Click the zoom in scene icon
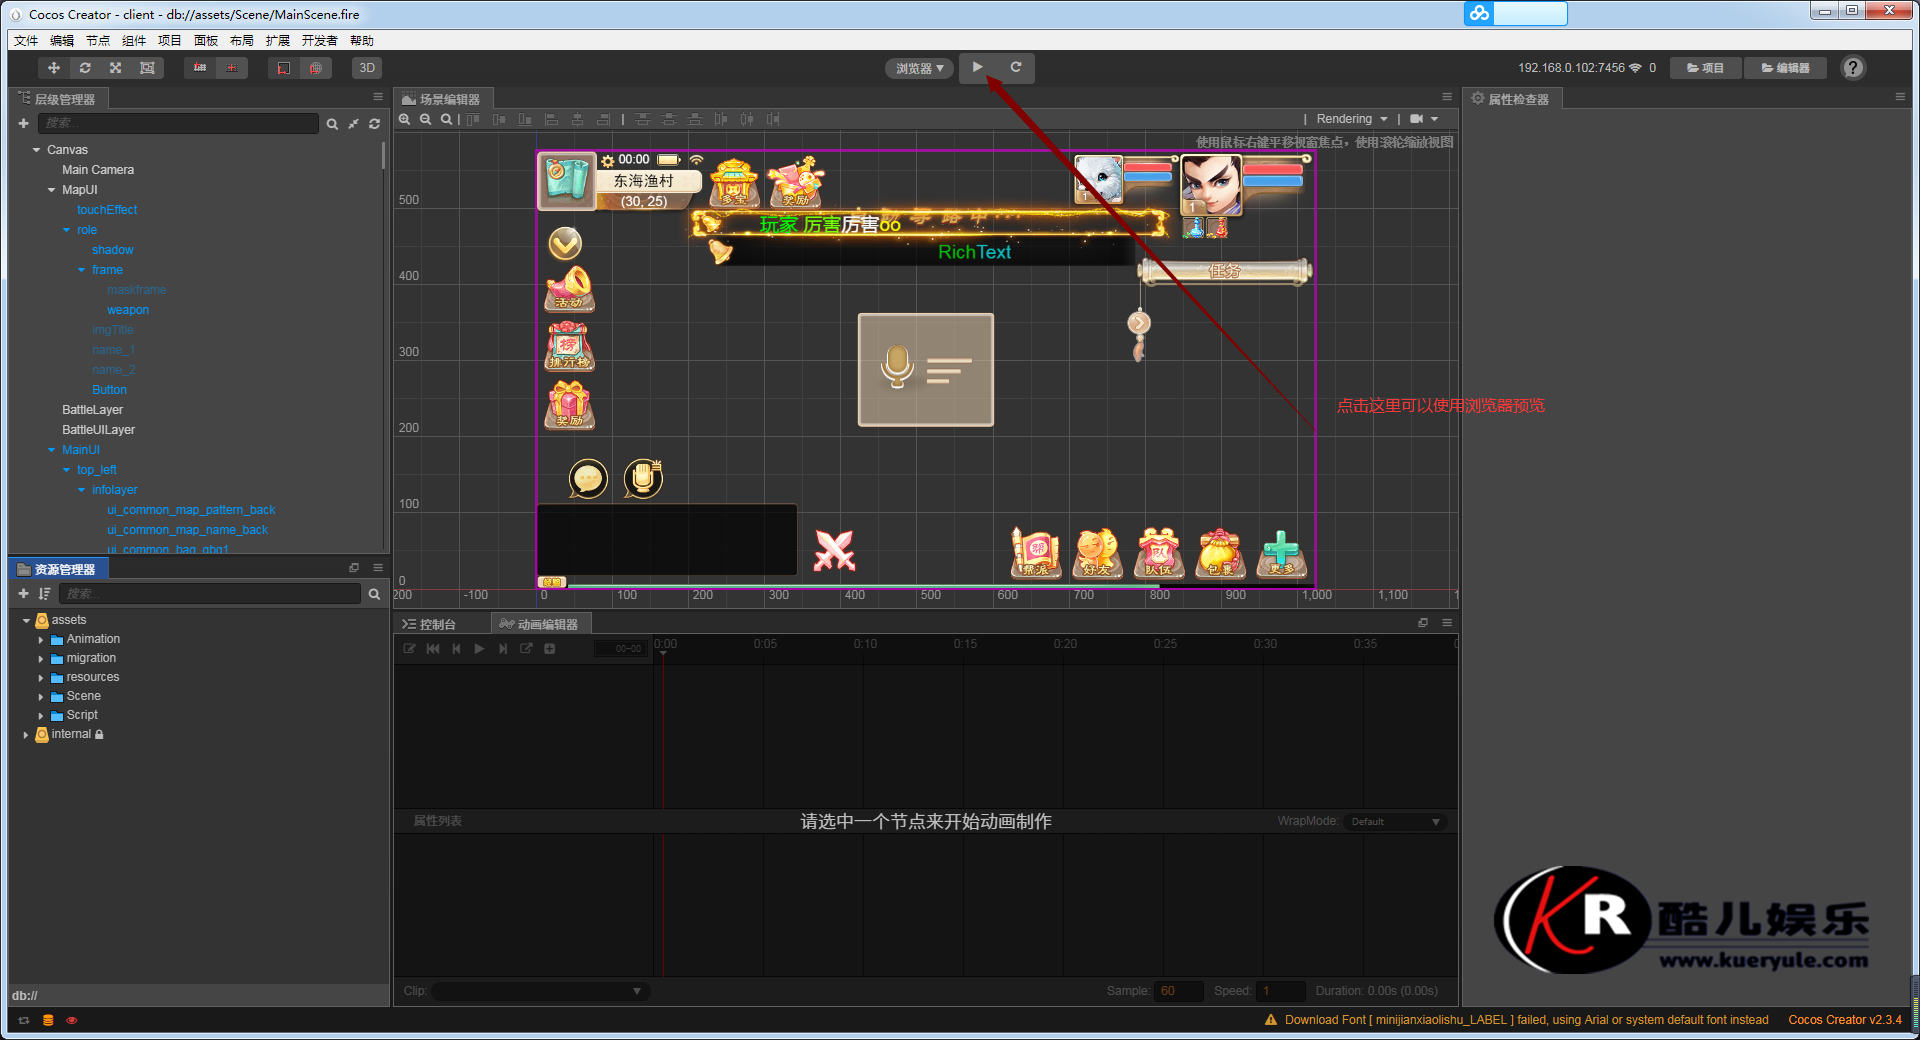 (405, 119)
